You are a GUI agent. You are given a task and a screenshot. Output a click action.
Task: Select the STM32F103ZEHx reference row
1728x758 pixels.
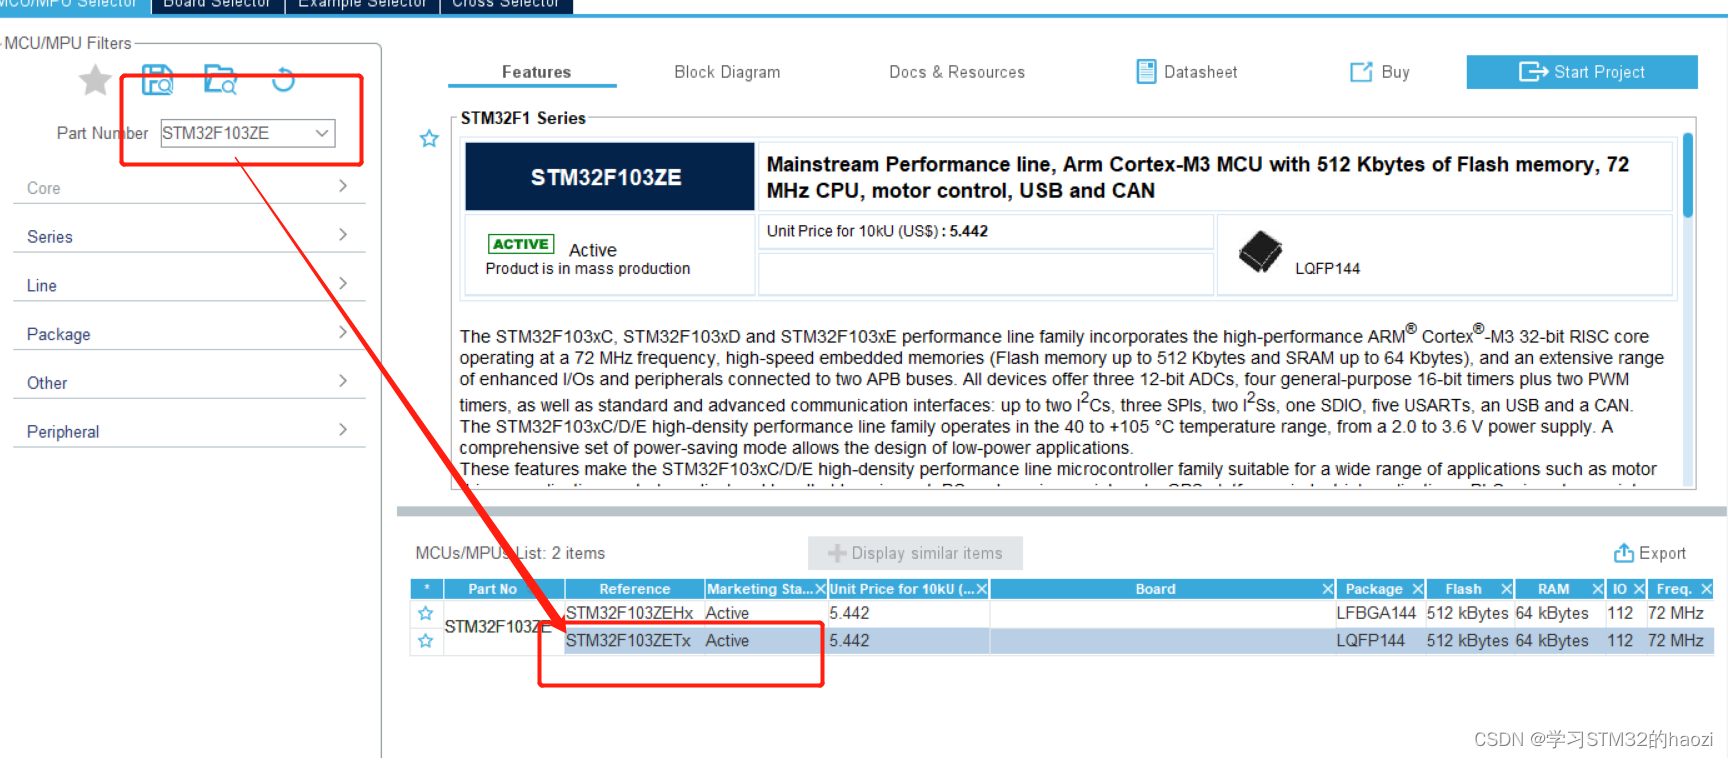629,613
